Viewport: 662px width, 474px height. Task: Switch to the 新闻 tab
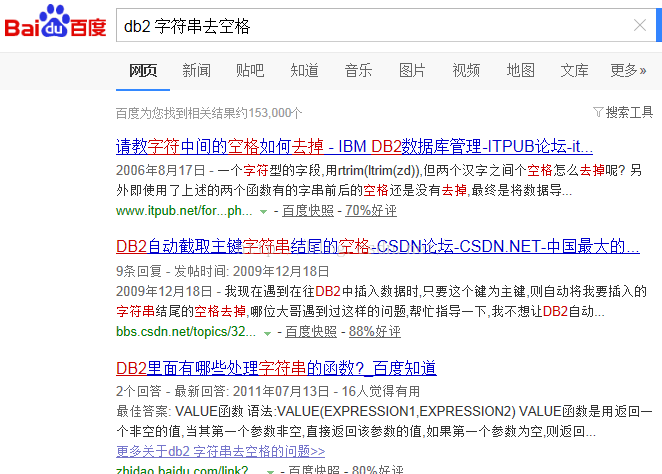tap(197, 70)
